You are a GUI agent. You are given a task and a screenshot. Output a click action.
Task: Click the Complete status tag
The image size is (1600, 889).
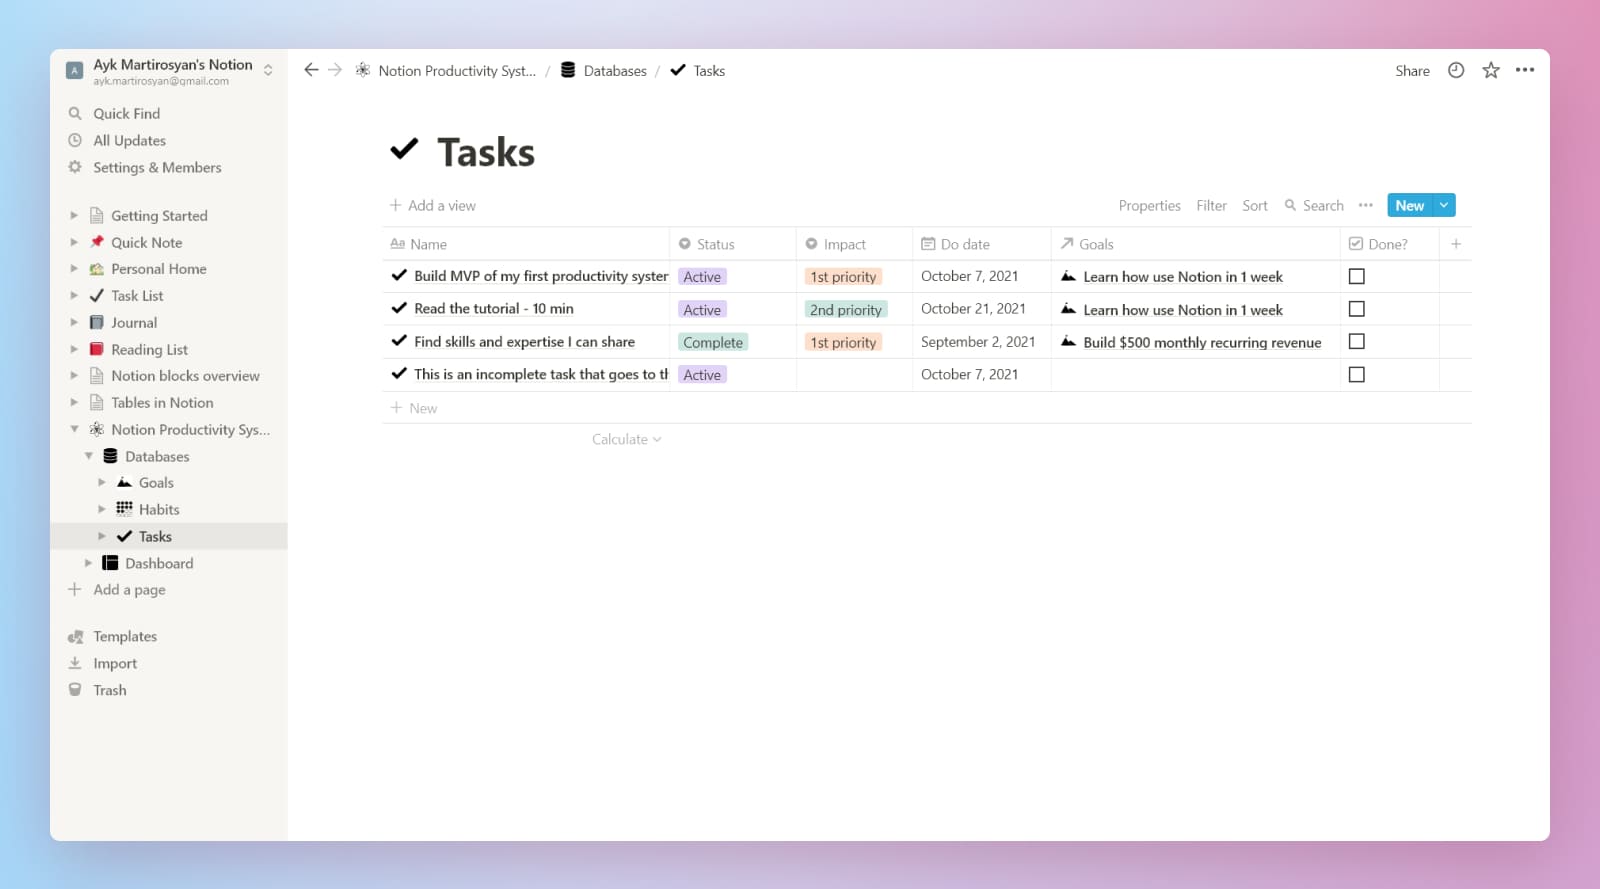[x=713, y=342]
